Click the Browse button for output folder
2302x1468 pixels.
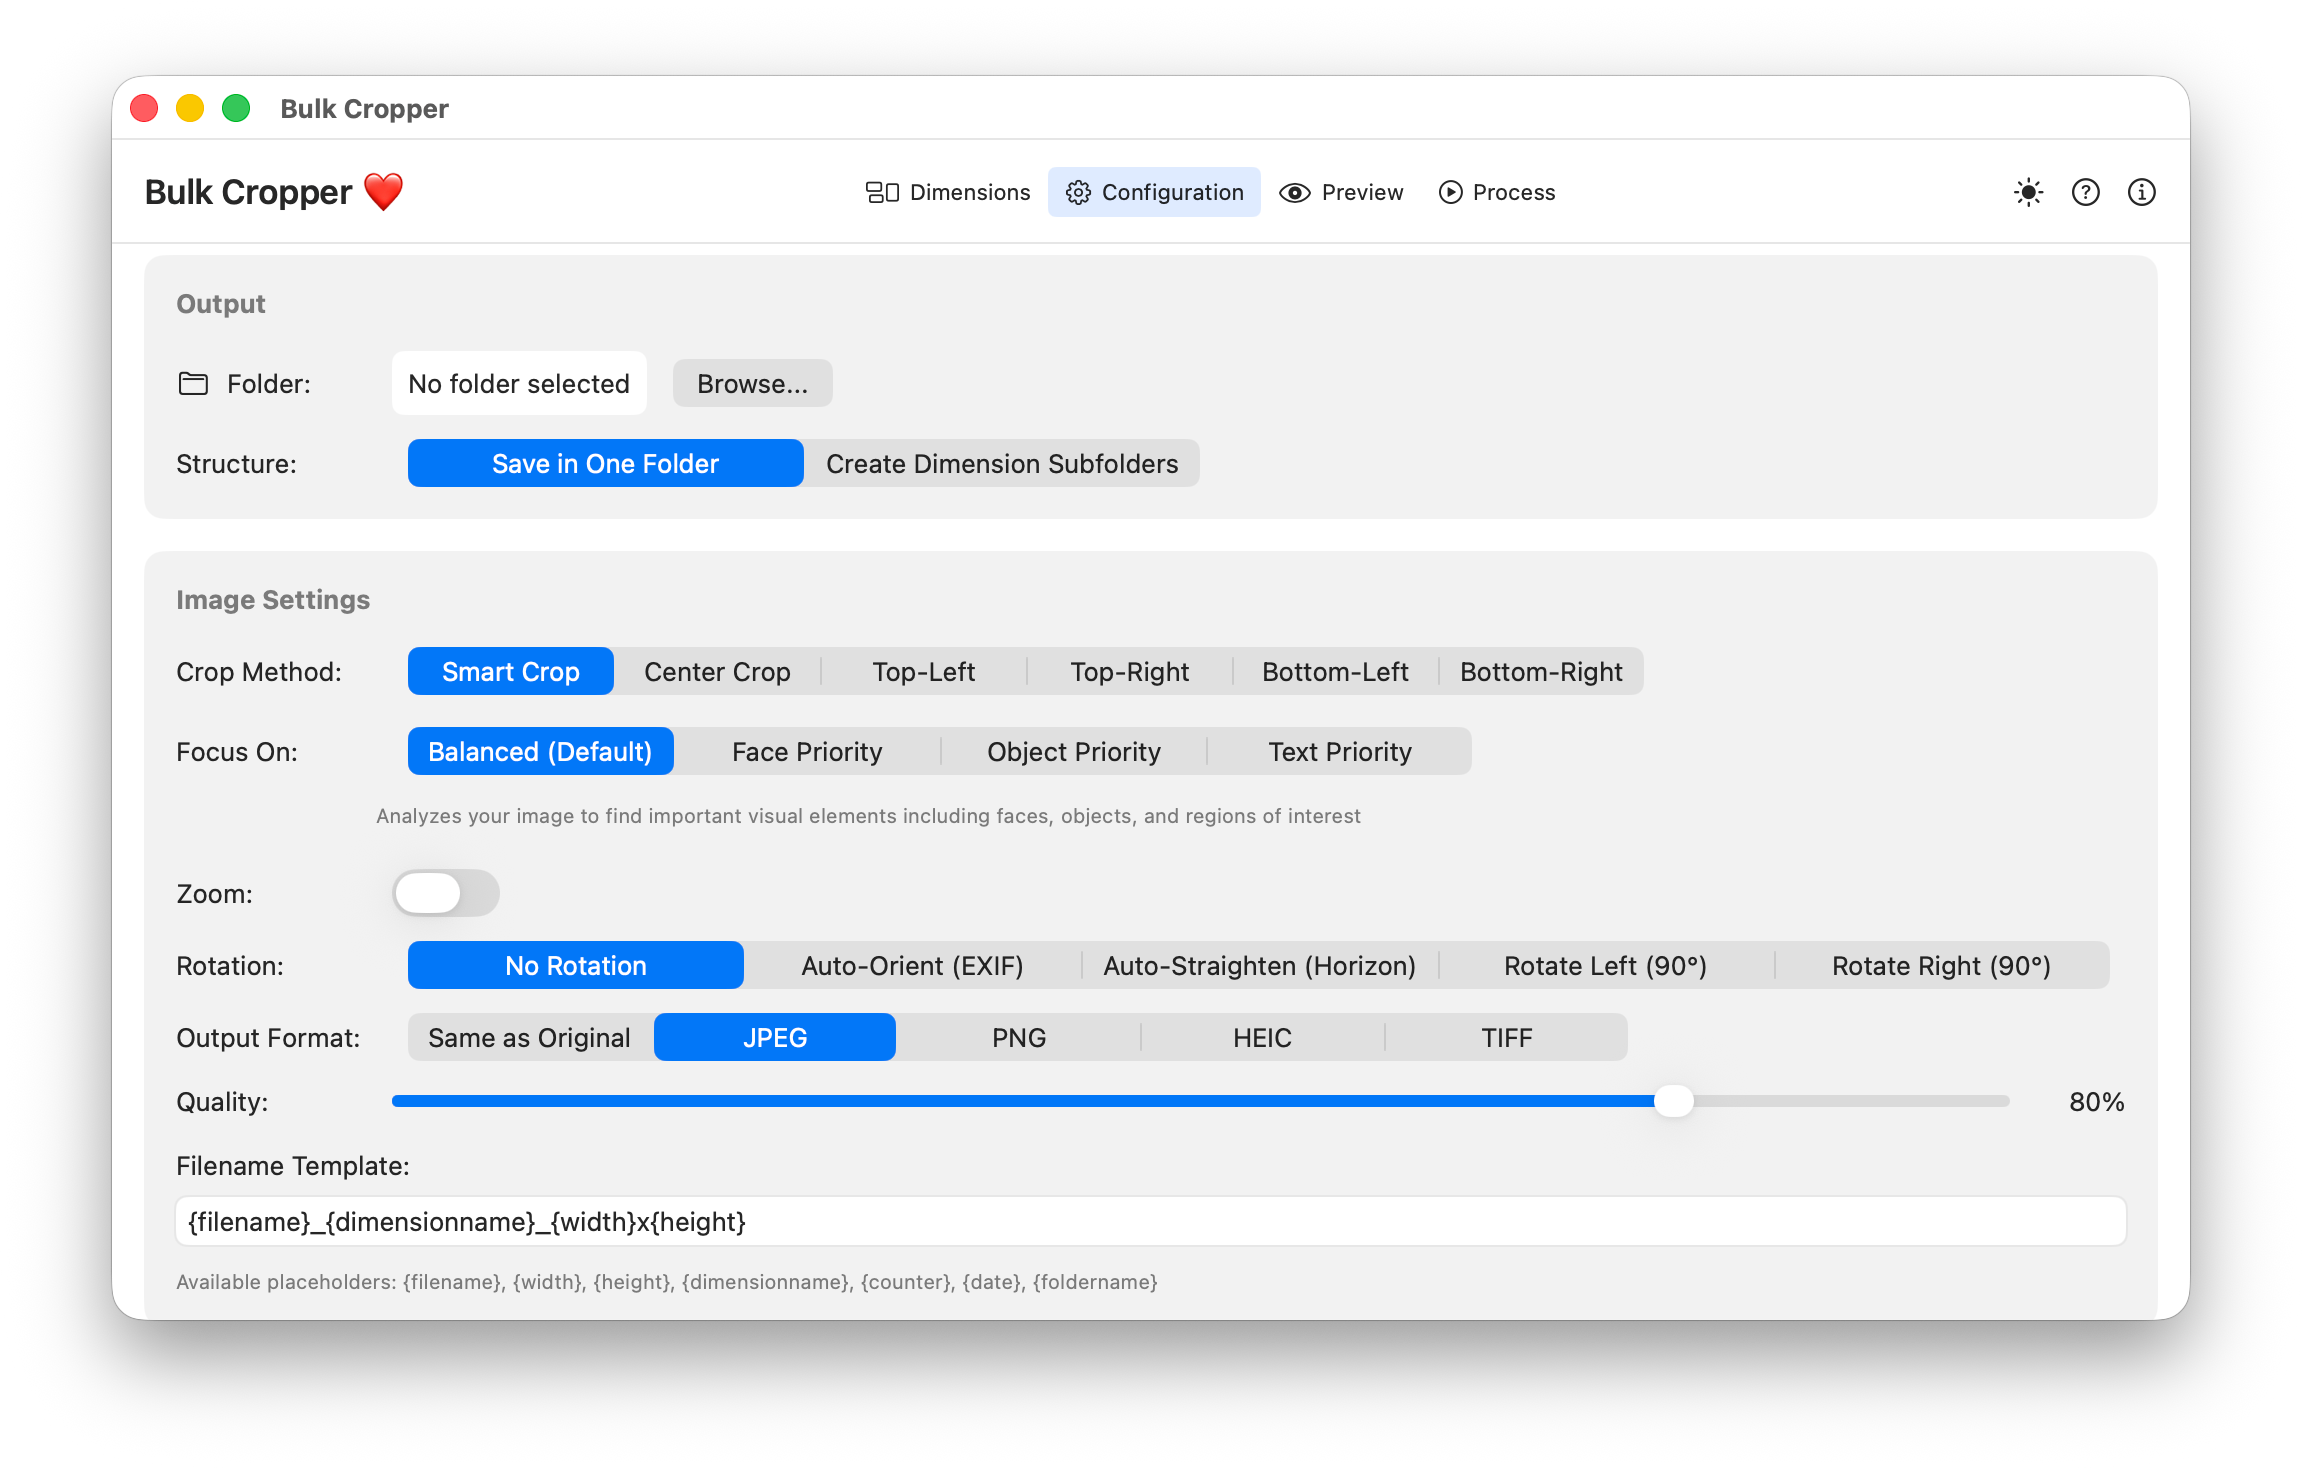752,383
